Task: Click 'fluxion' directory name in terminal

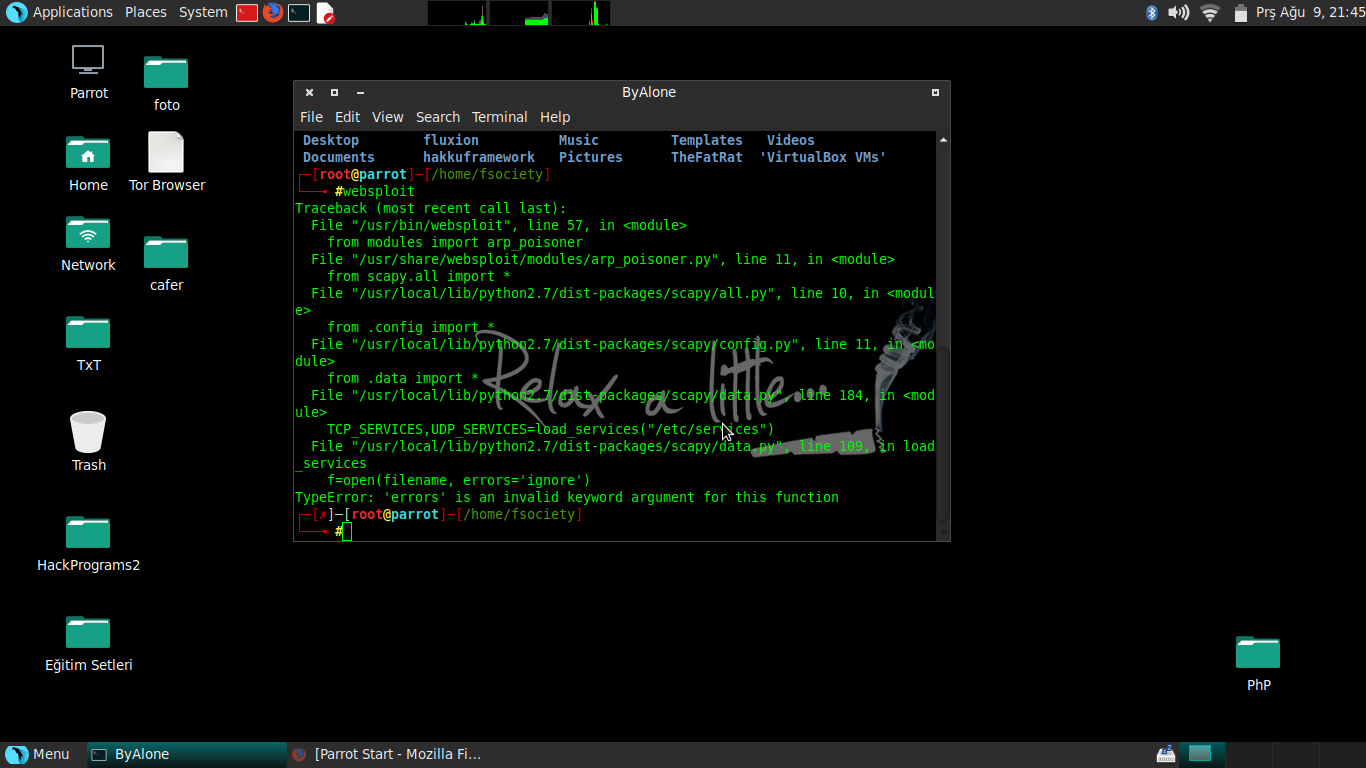Action: [x=451, y=140]
